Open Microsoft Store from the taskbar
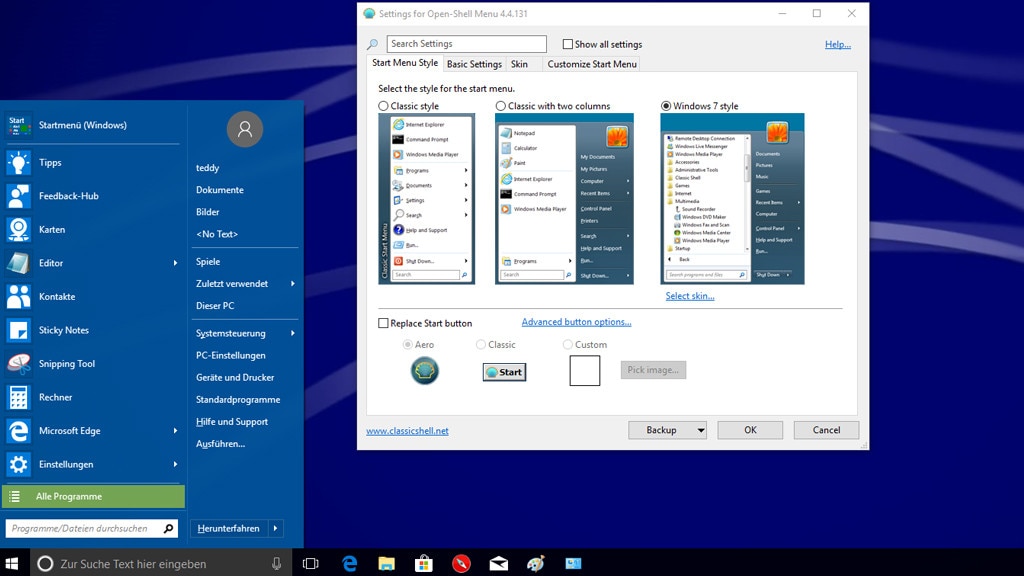This screenshot has width=1024, height=576. pos(424,563)
